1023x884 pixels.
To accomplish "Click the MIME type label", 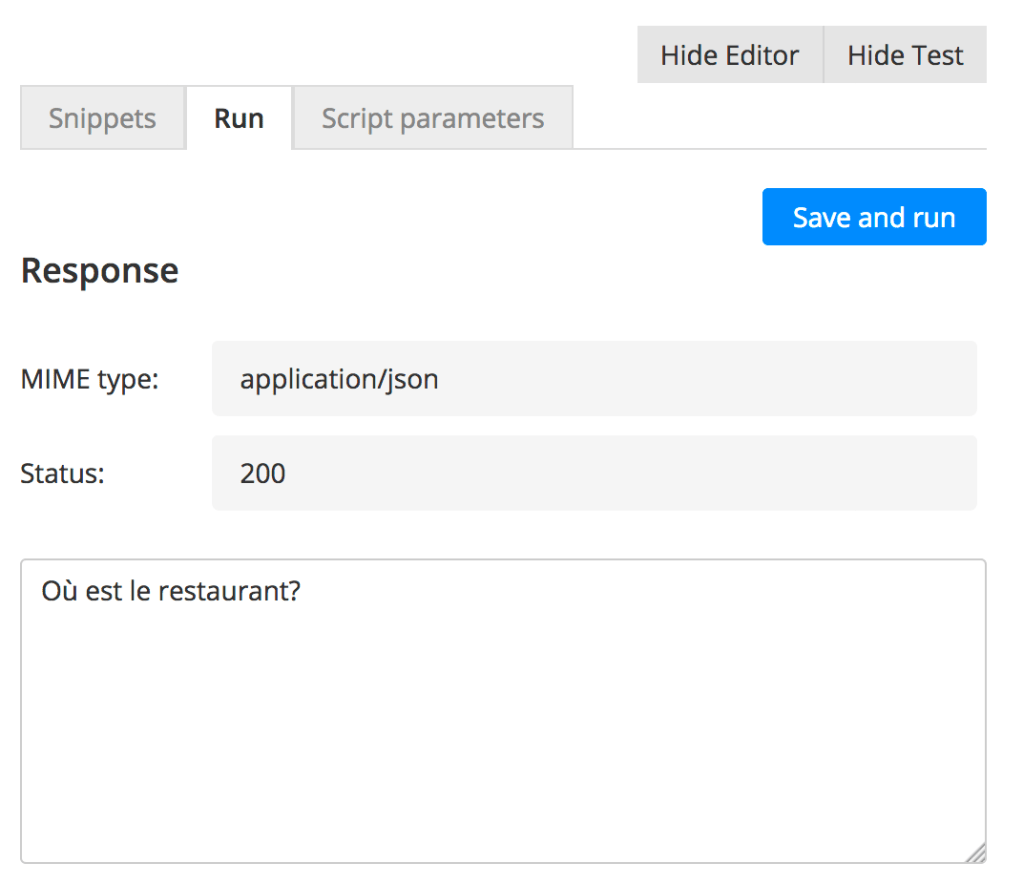I will point(85,379).
